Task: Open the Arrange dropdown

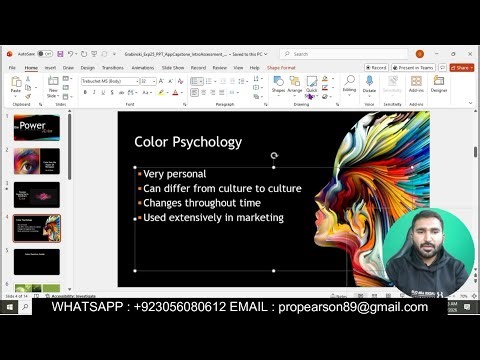Action: click(x=295, y=86)
